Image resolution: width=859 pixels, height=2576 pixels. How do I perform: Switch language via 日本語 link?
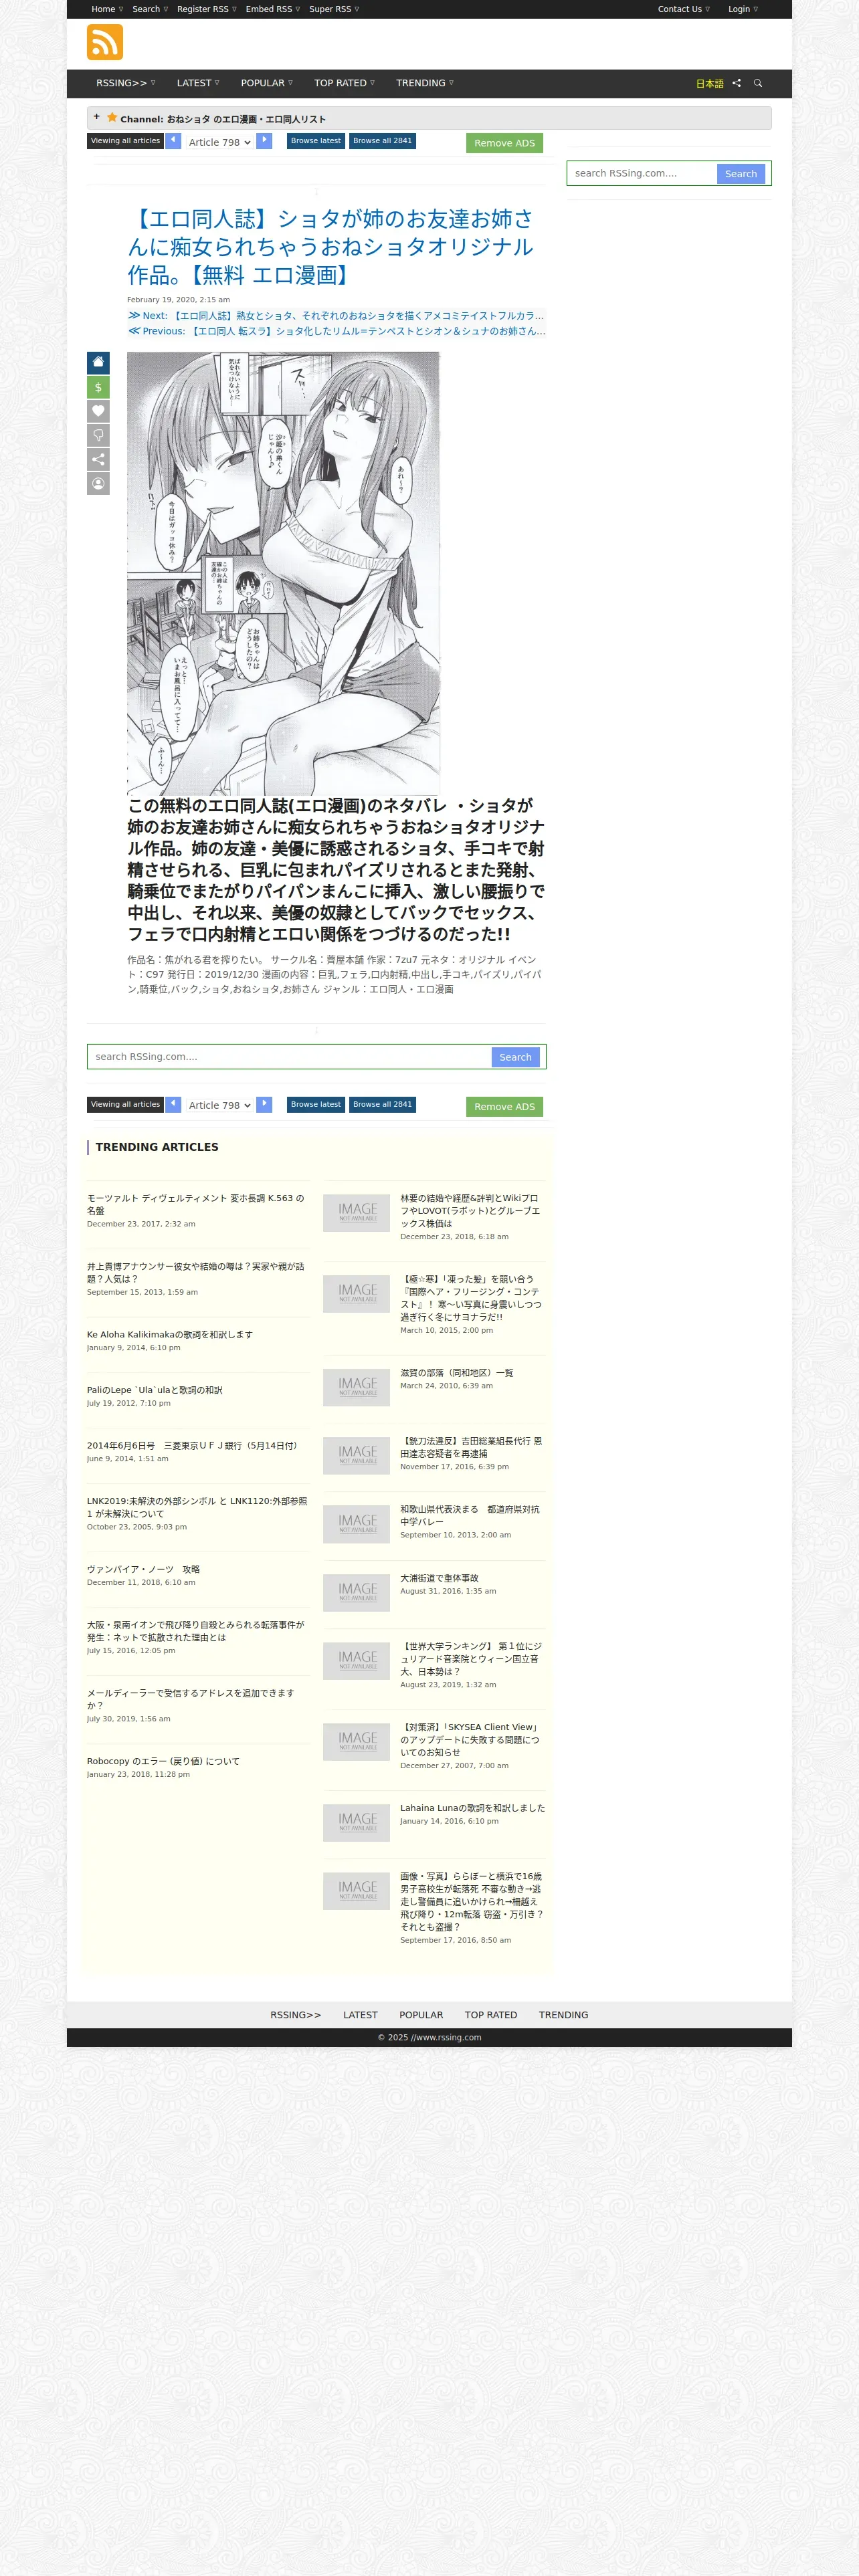click(x=710, y=84)
